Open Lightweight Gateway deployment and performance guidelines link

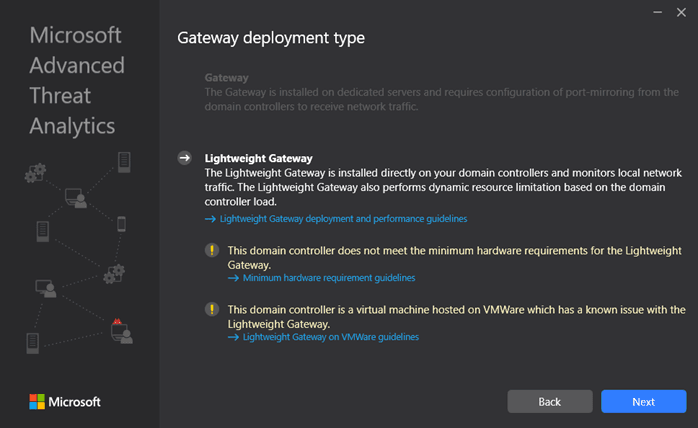(x=343, y=219)
